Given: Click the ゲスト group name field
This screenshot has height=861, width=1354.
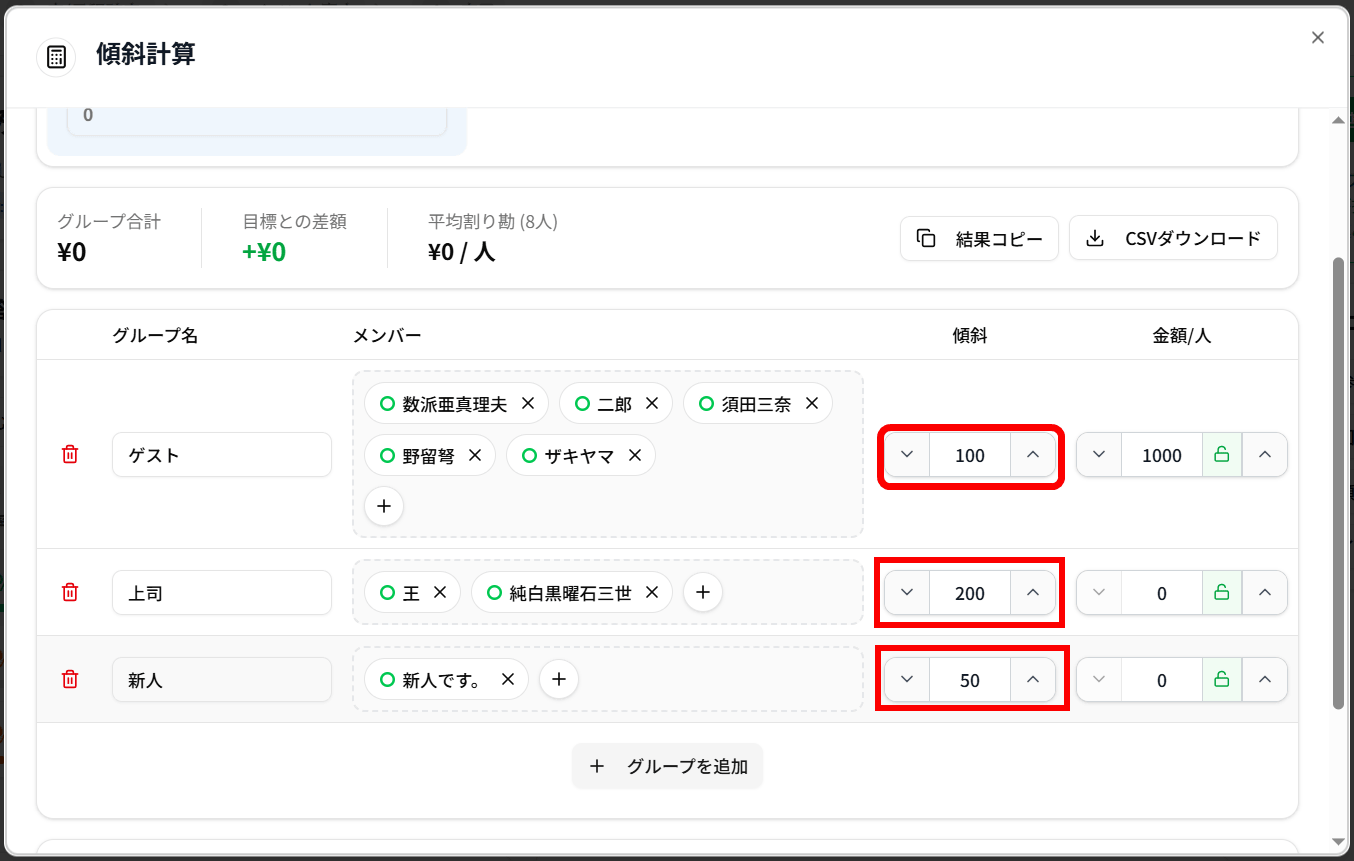Looking at the screenshot, I should point(221,455).
